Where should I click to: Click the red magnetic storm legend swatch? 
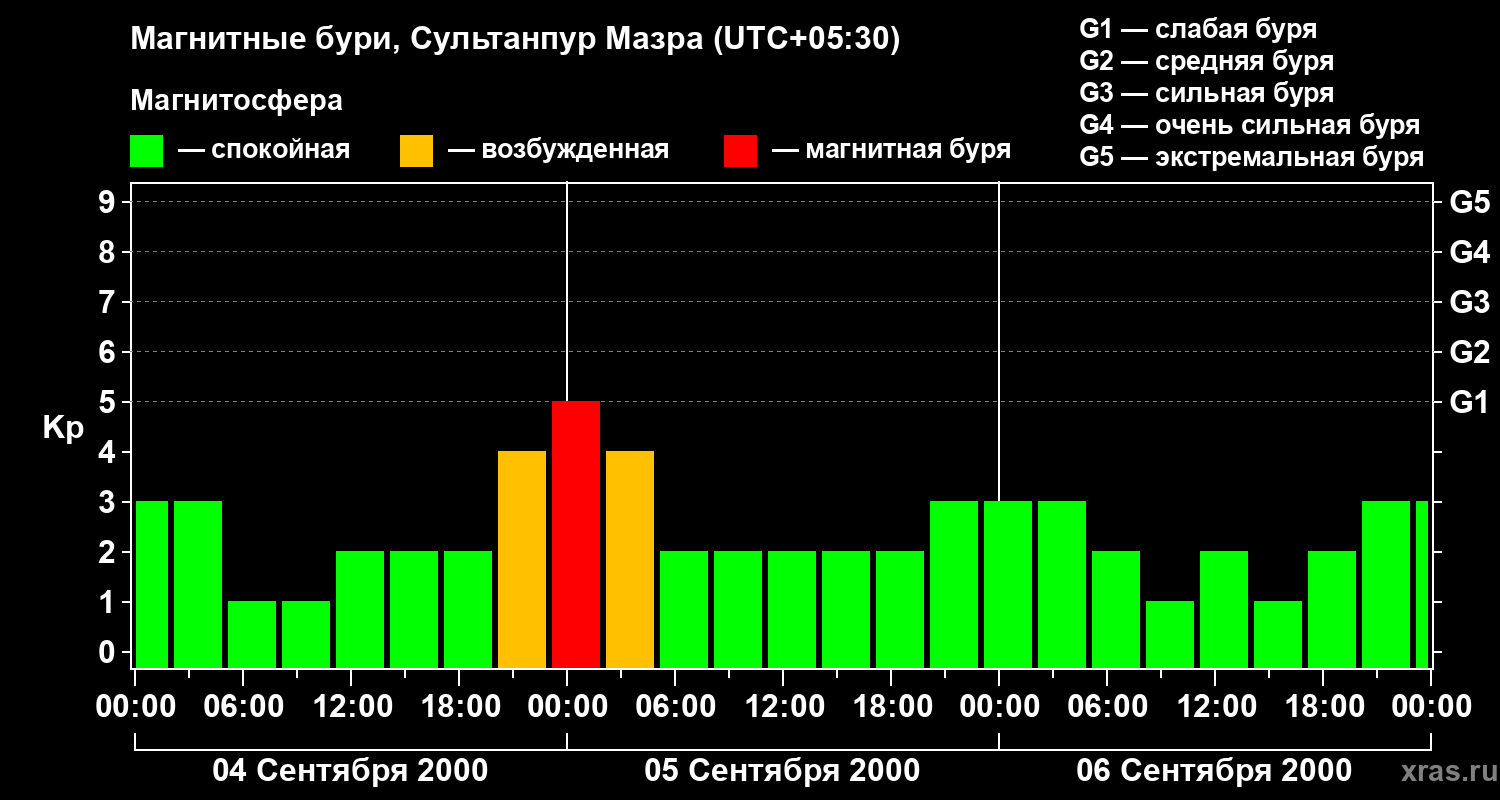[740, 151]
